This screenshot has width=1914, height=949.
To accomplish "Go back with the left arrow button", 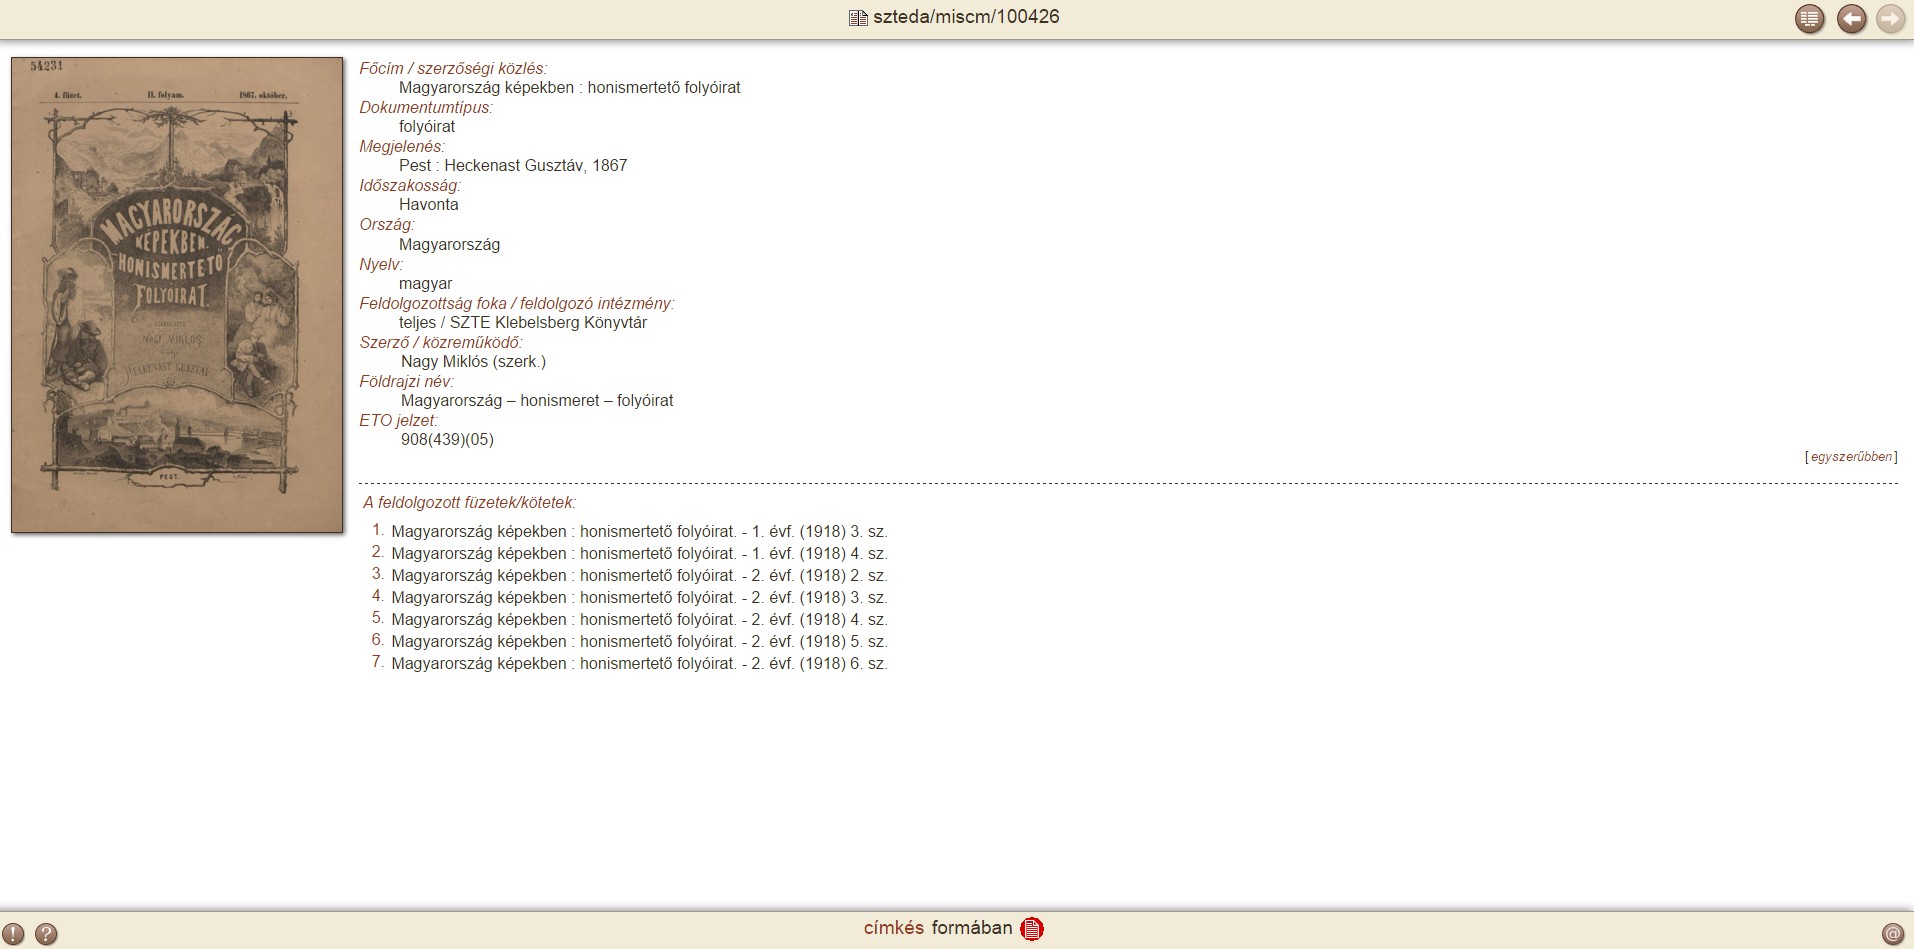I will click(x=1851, y=19).
